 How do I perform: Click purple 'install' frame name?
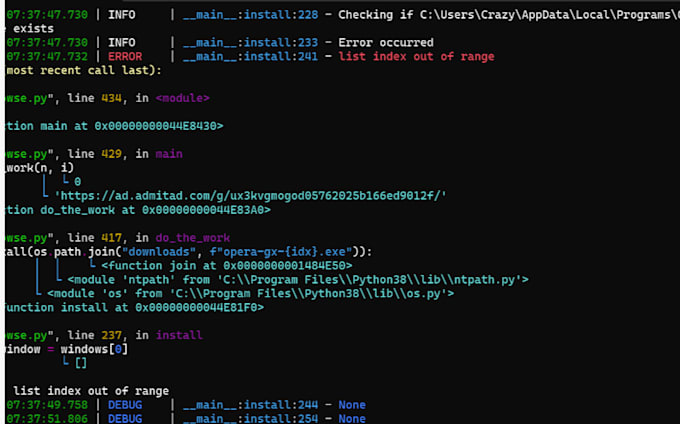(x=179, y=335)
